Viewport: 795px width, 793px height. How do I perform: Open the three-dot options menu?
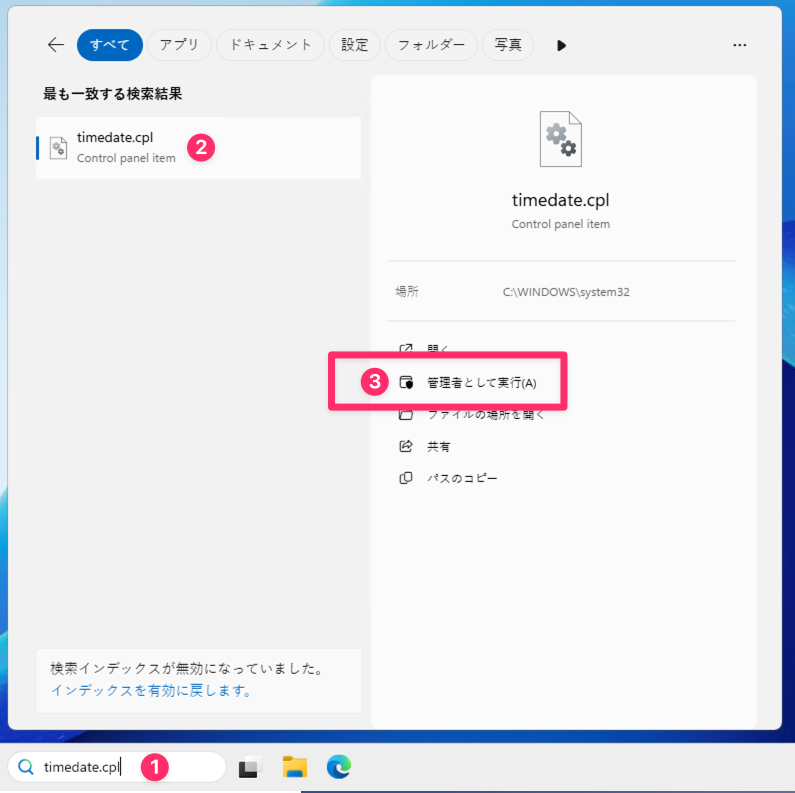point(740,45)
